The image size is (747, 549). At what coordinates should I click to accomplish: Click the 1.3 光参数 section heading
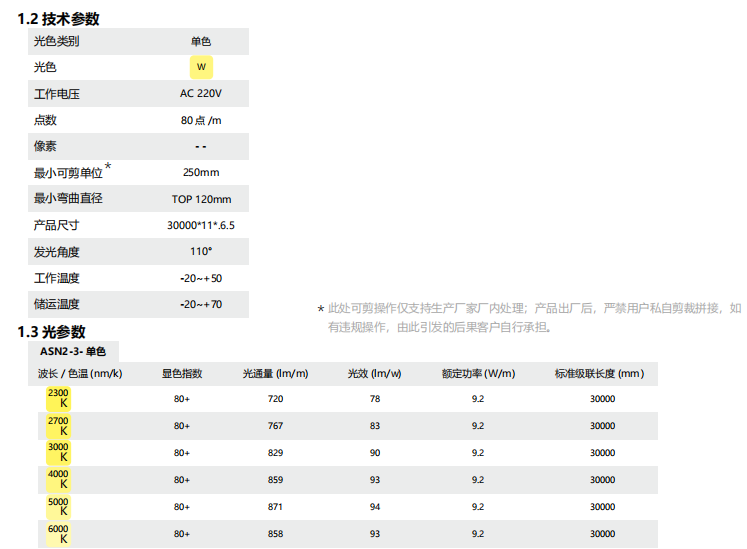[x=52, y=331]
